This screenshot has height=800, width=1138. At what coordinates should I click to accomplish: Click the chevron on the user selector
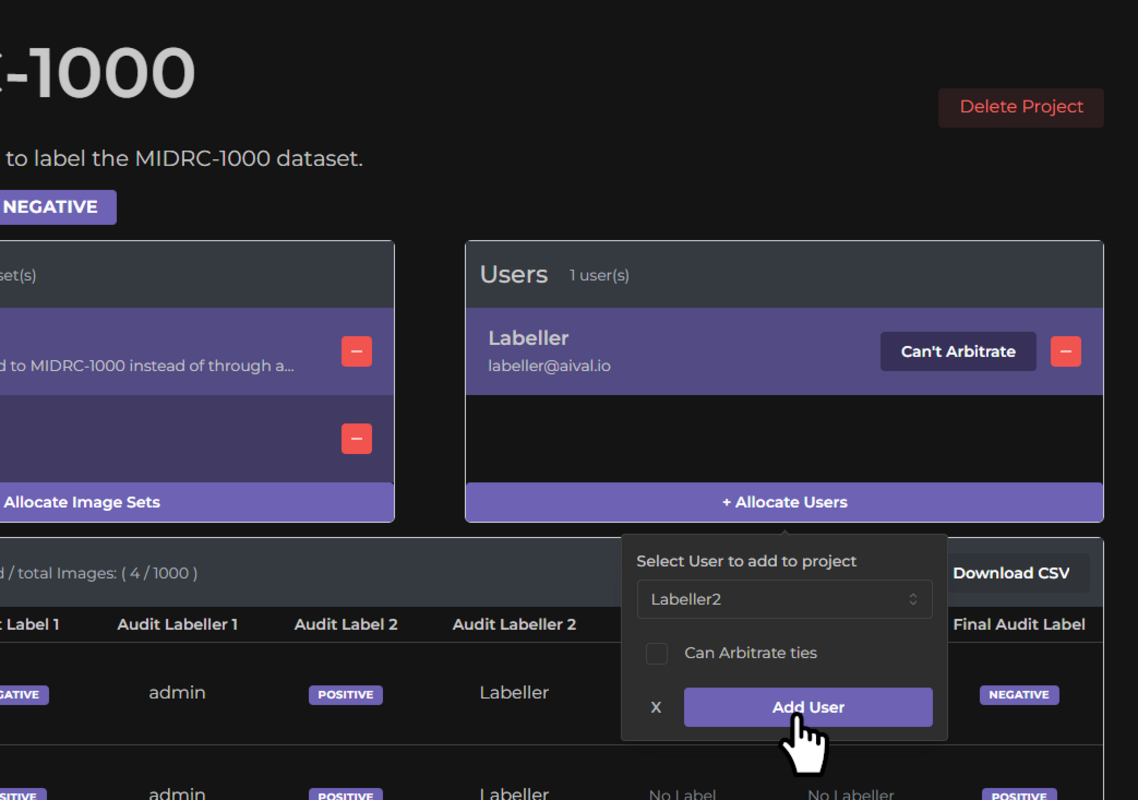point(912,599)
